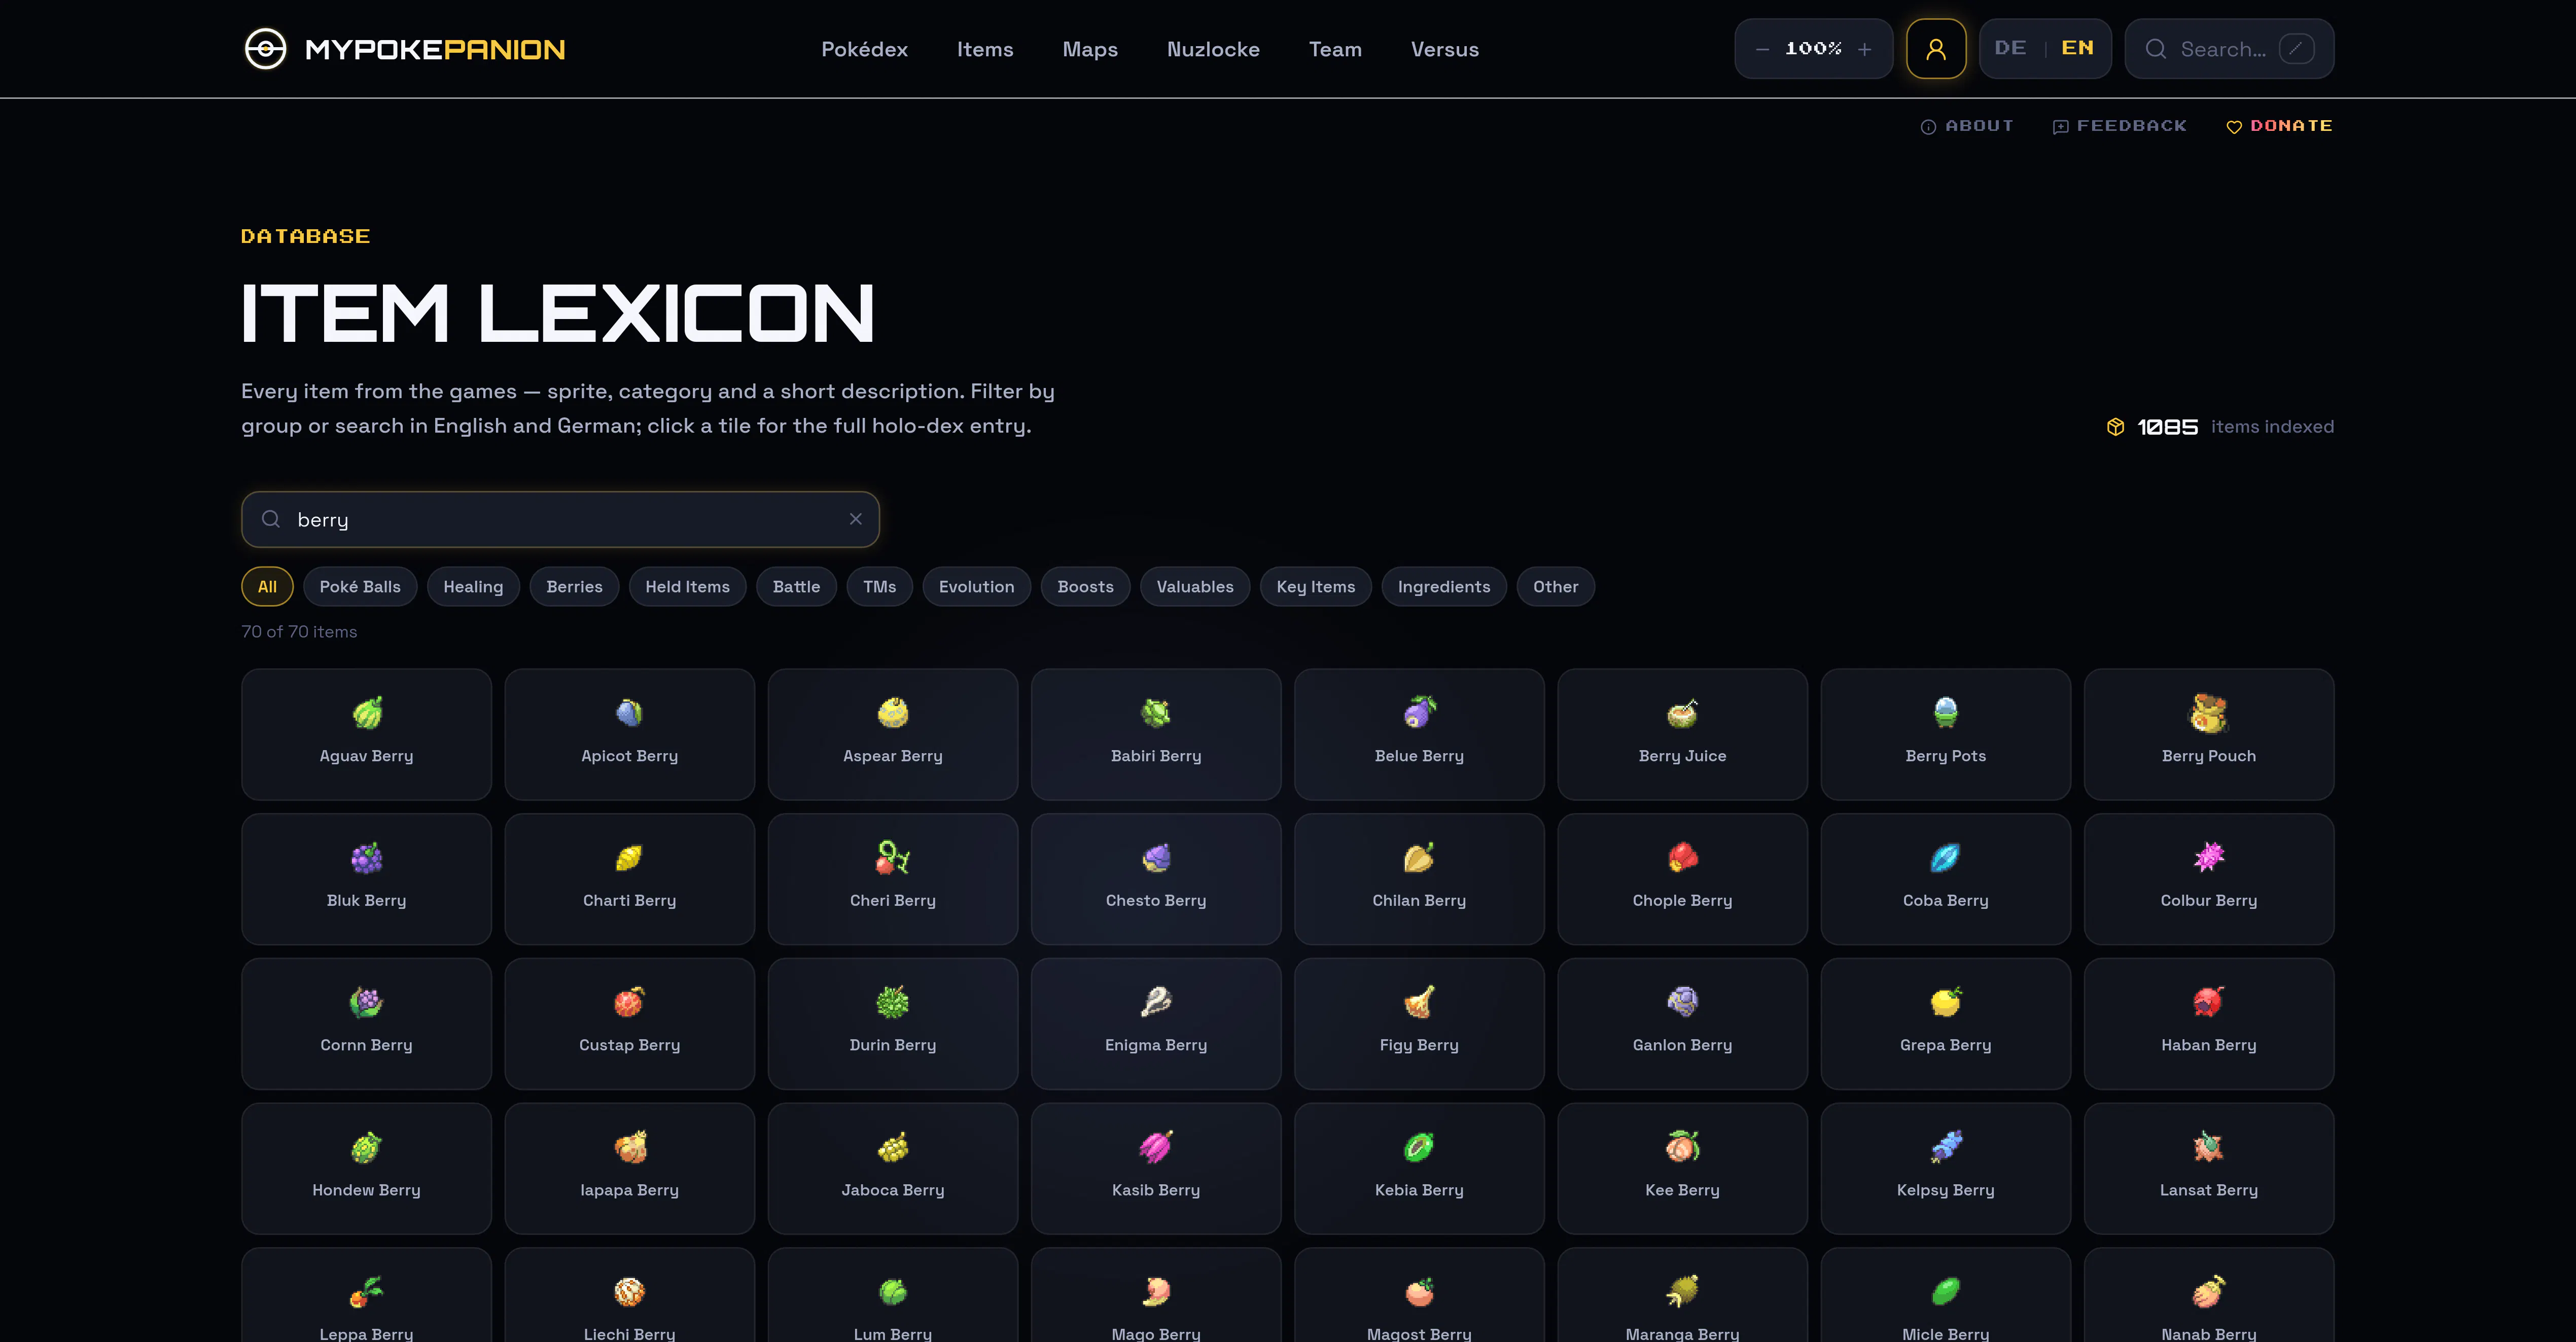Click the Berry Pouch sprite

[x=2209, y=713]
